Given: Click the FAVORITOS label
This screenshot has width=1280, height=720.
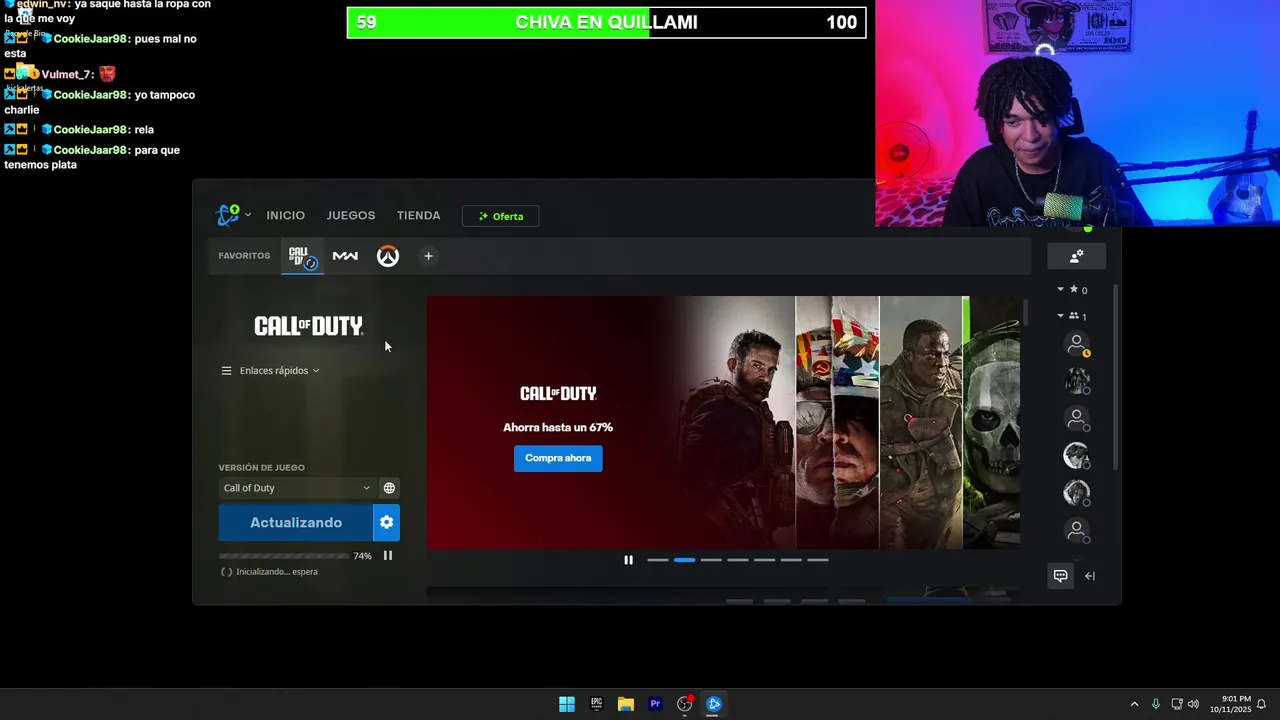Looking at the screenshot, I should click(x=244, y=256).
